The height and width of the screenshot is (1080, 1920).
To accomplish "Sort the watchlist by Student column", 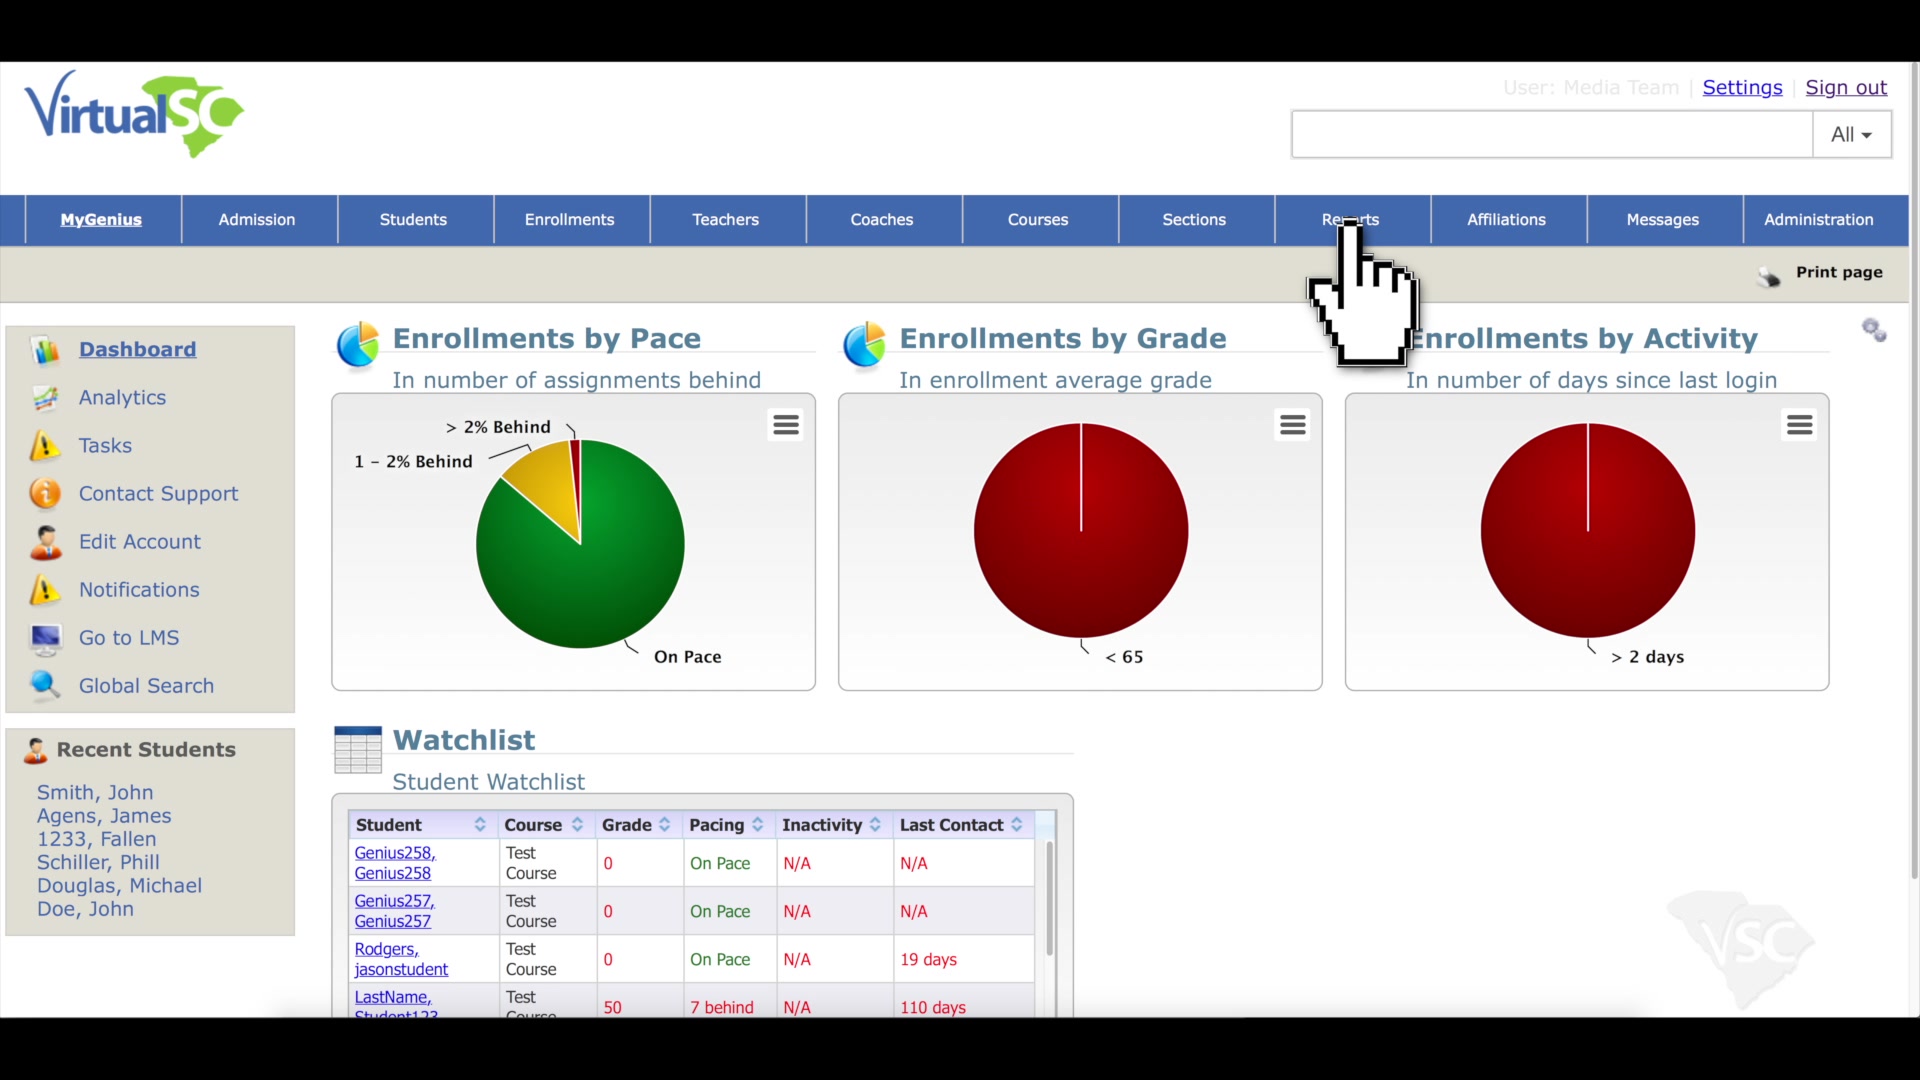I will tap(422, 825).
